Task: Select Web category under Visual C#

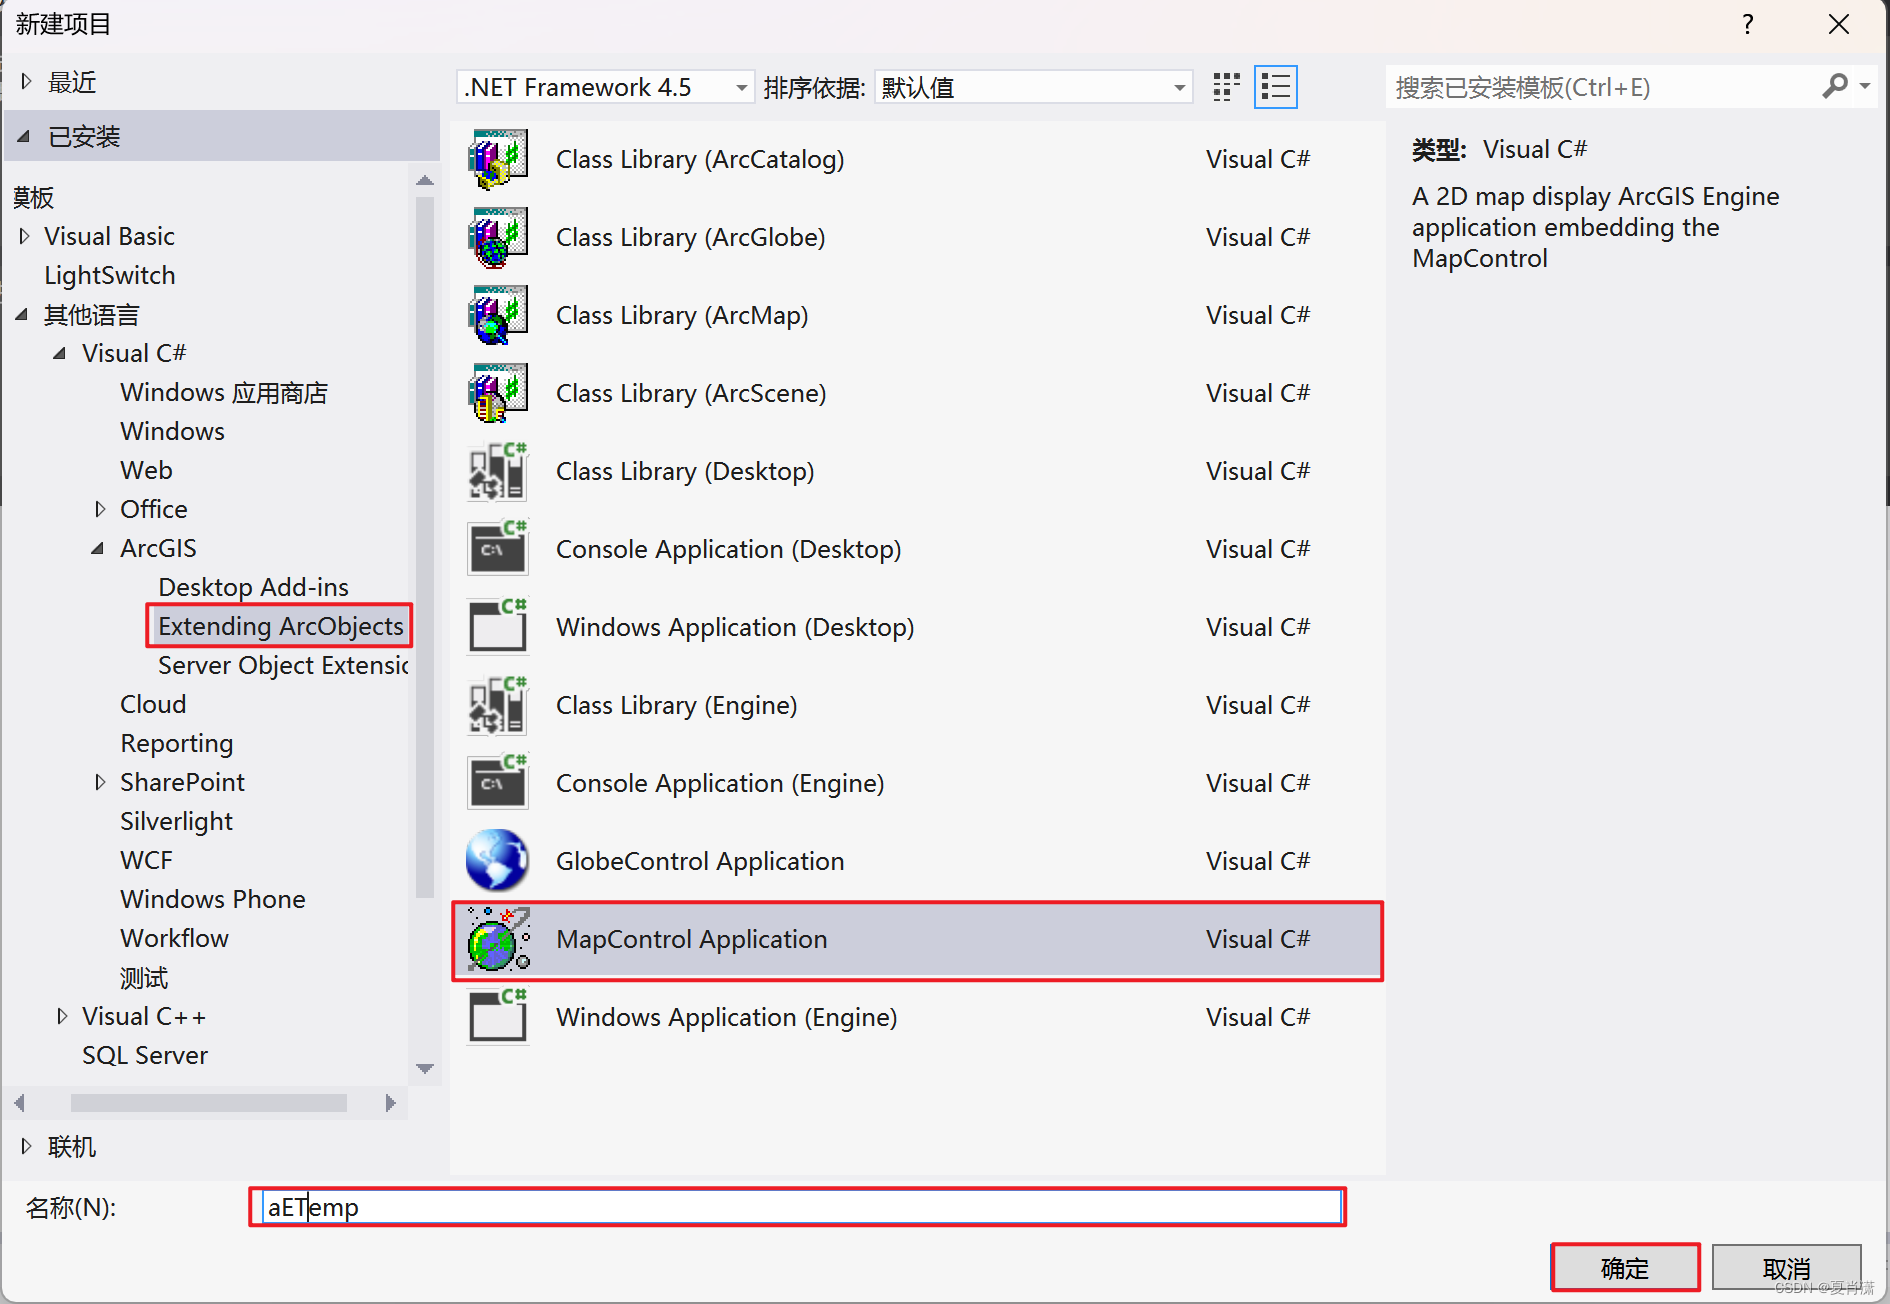Action: click(146, 470)
